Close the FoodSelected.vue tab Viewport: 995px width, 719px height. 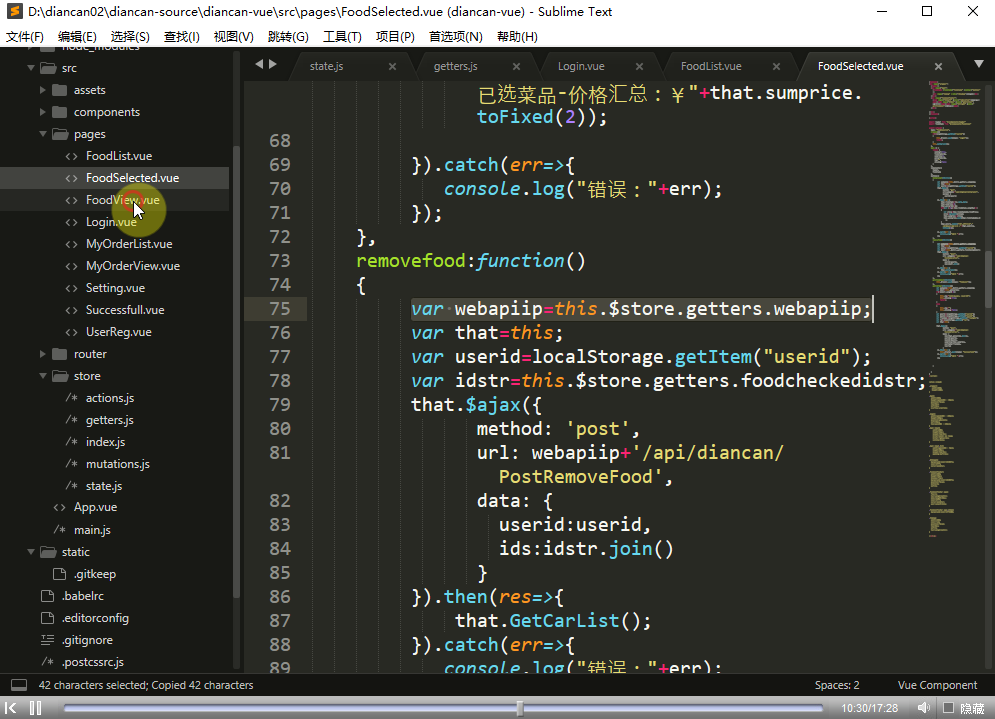click(938, 67)
